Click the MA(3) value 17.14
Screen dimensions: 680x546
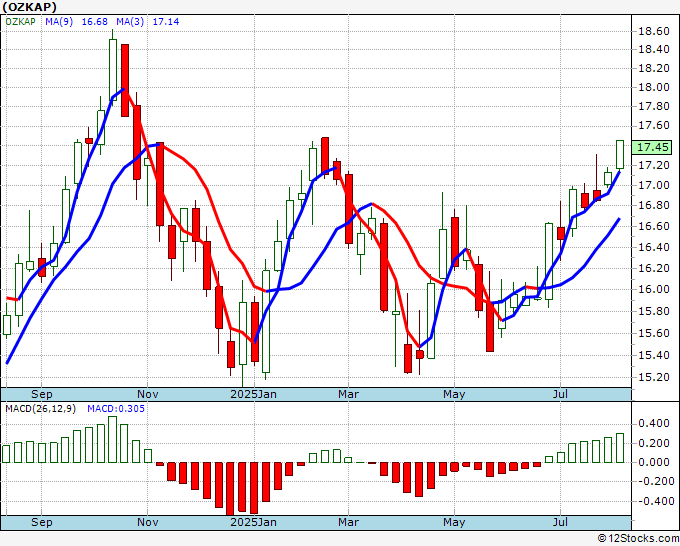pos(166,22)
